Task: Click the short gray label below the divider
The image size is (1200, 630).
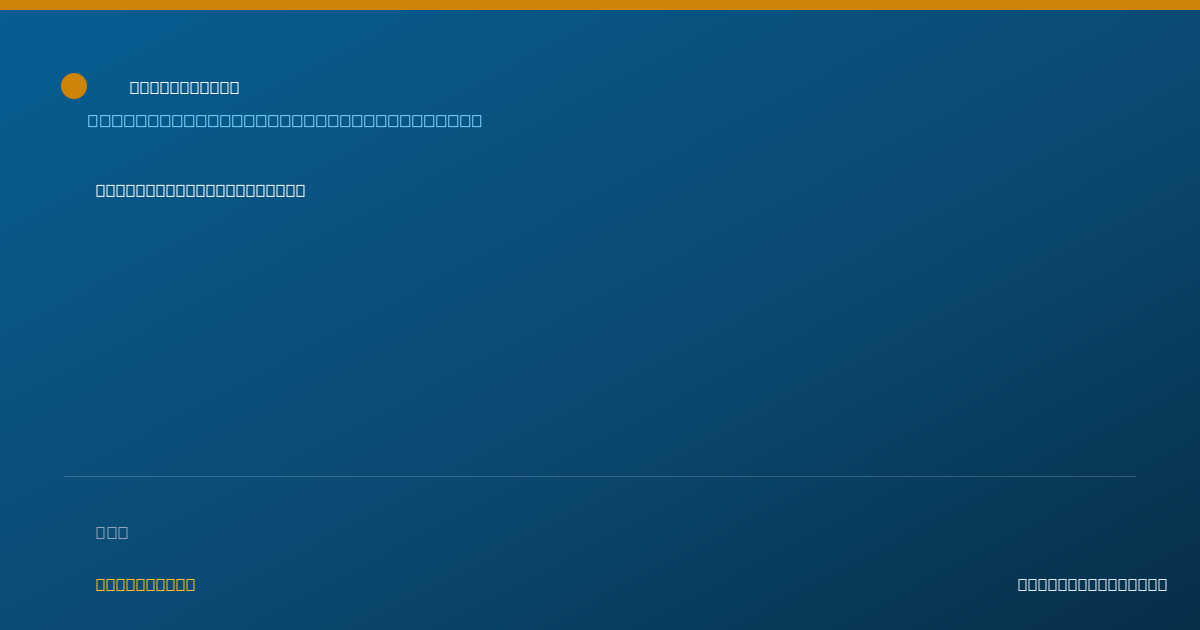Action: click(112, 533)
